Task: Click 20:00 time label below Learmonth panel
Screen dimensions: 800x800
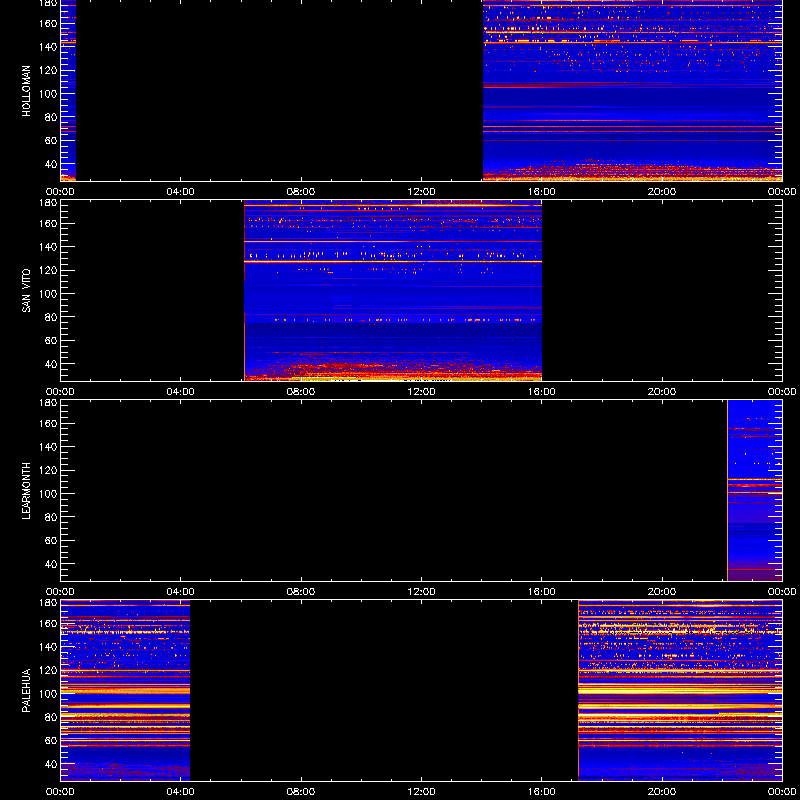Action: click(662, 592)
